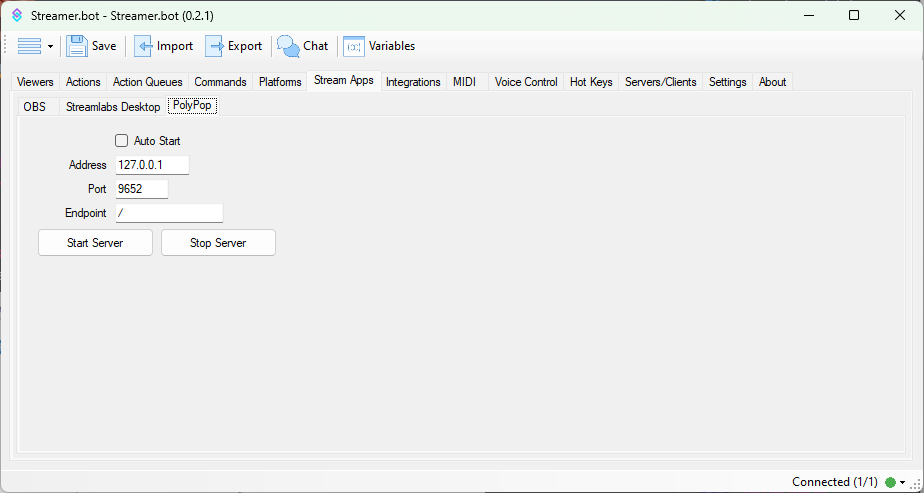Open the OBS sub-tab
Screen dimensions: 924x493
(35, 106)
